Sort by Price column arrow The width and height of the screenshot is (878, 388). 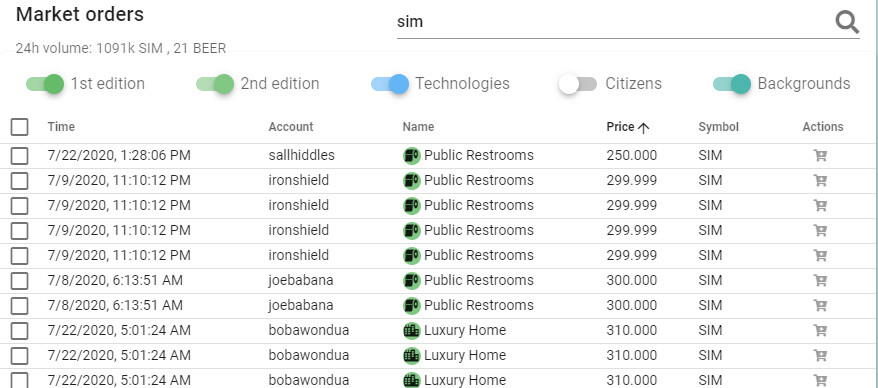(643, 128)
